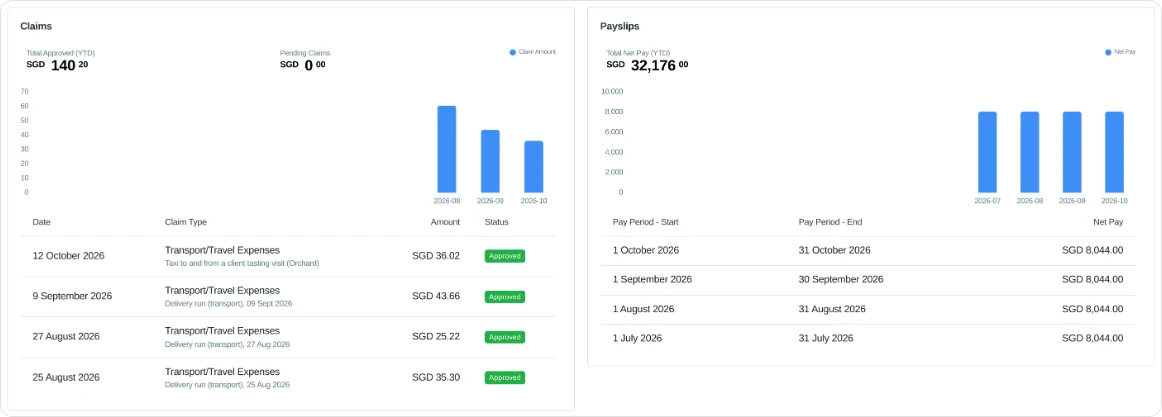Click Total Net Pay (YTD) amount 32,176
1162x417 pixels.
(x=647, y=65)
